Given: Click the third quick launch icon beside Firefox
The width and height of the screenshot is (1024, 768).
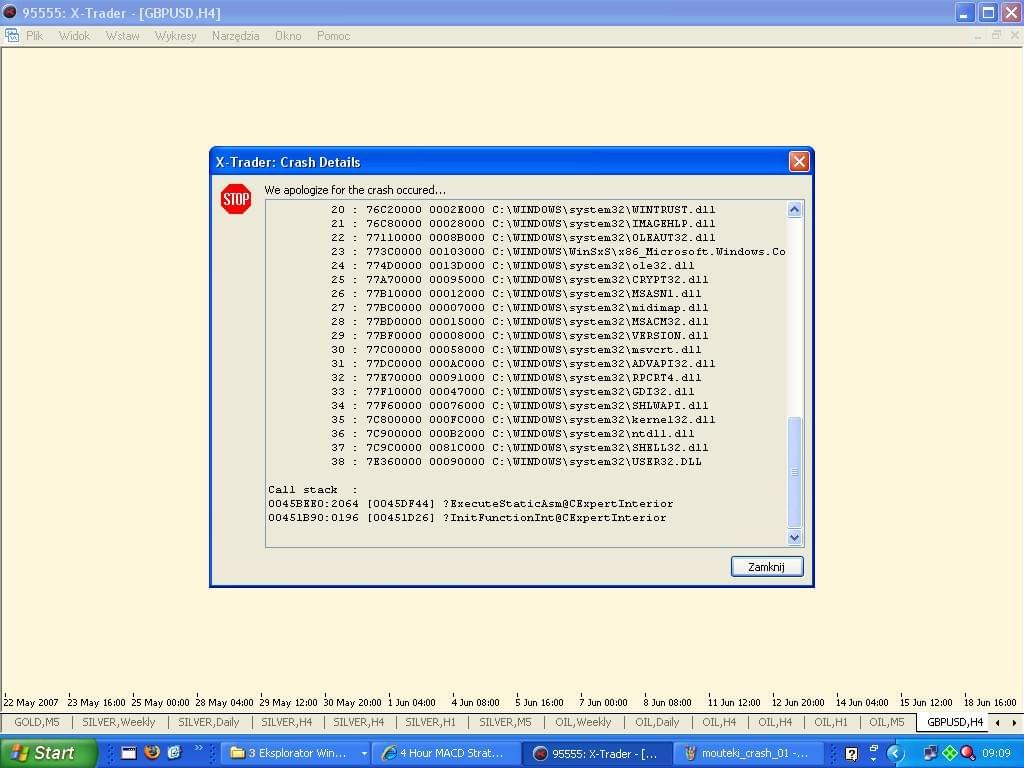Looking at the screenshot, I should 174,752.
